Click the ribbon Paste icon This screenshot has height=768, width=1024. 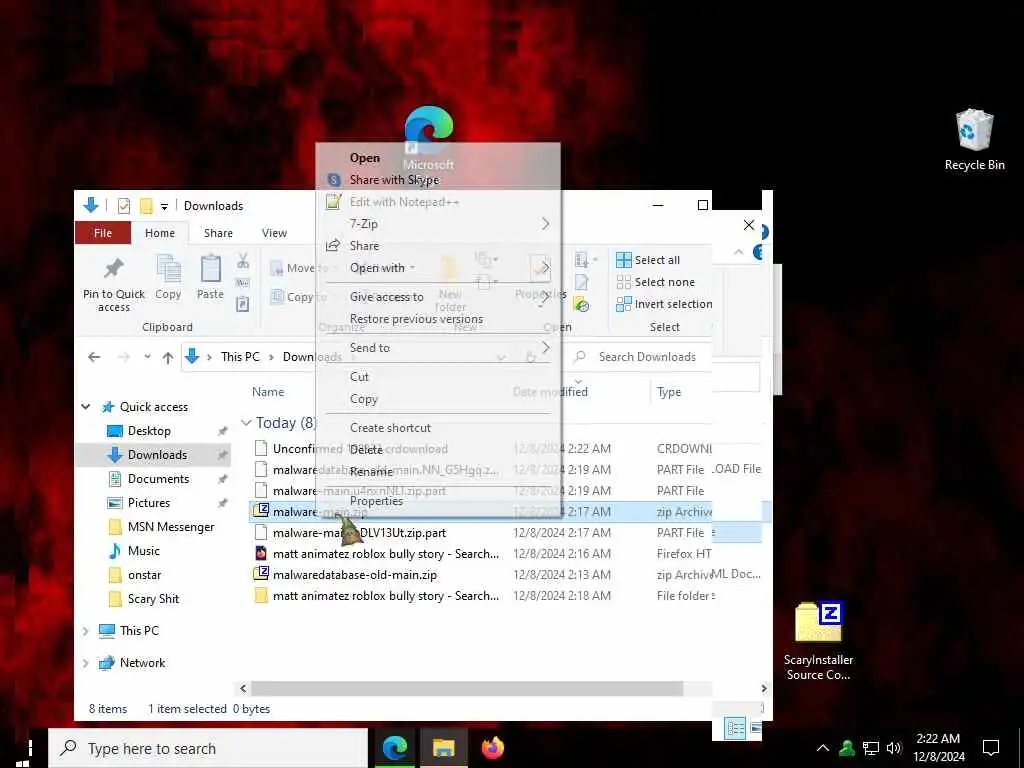(x=210, y=278)
